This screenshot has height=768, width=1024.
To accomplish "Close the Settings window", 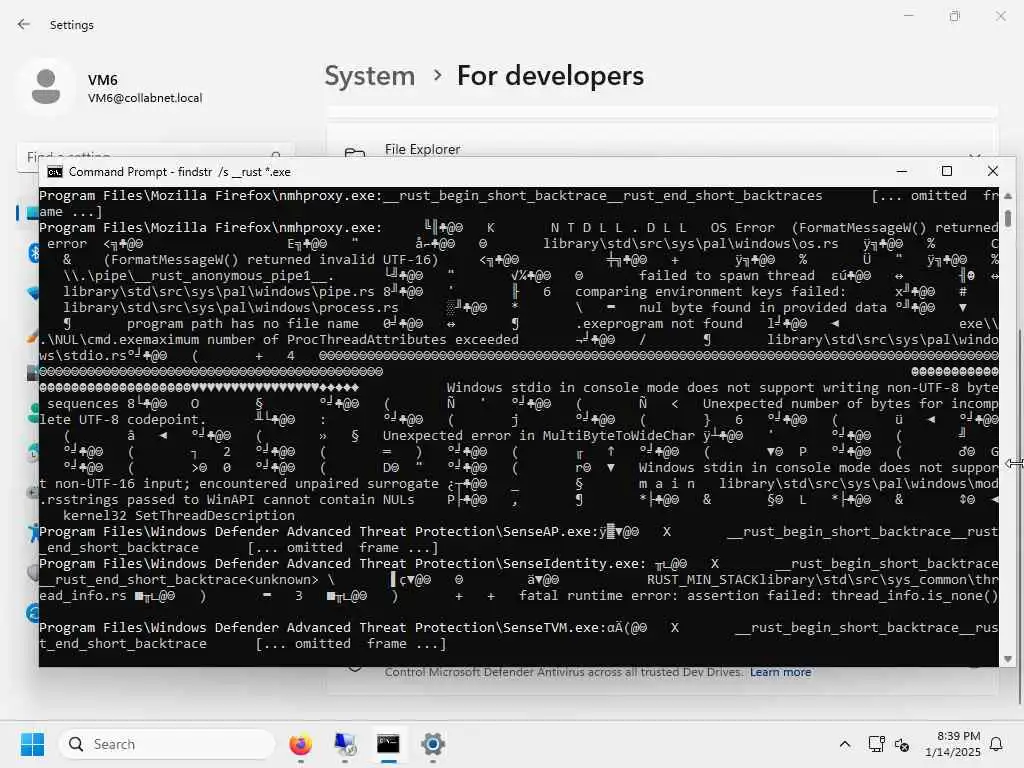I will pyautogui.click(x=1000, y=16).
